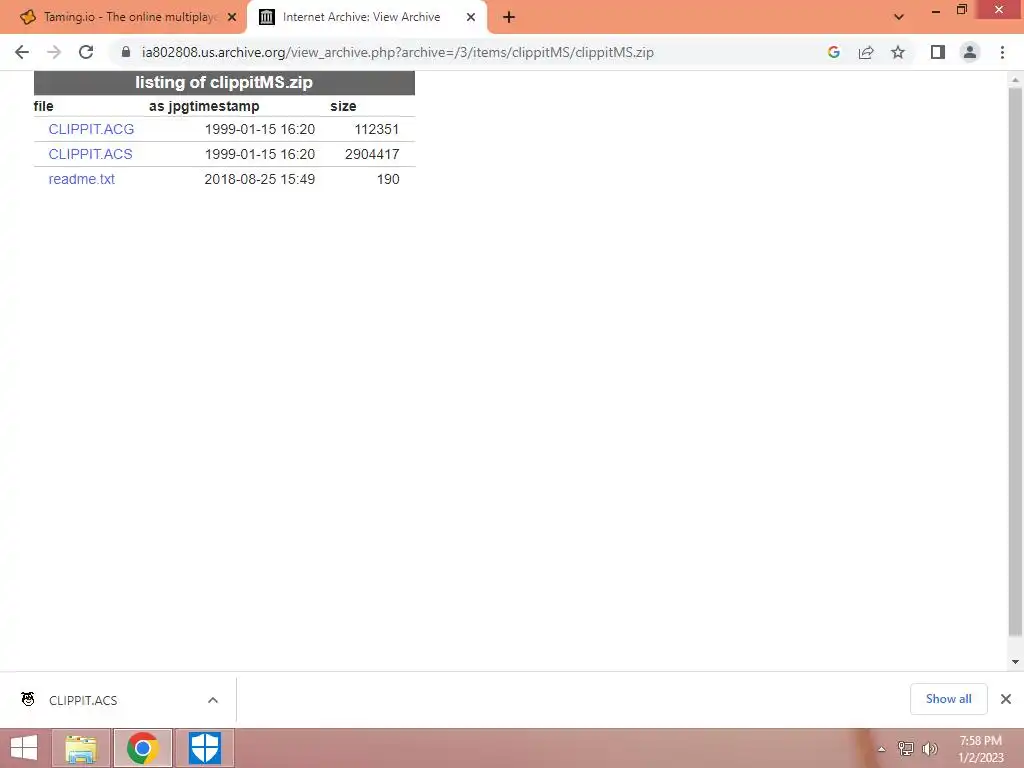1024x768 pixels.
Task: Click scrollbar down arrow
Action: point(1015,662)
